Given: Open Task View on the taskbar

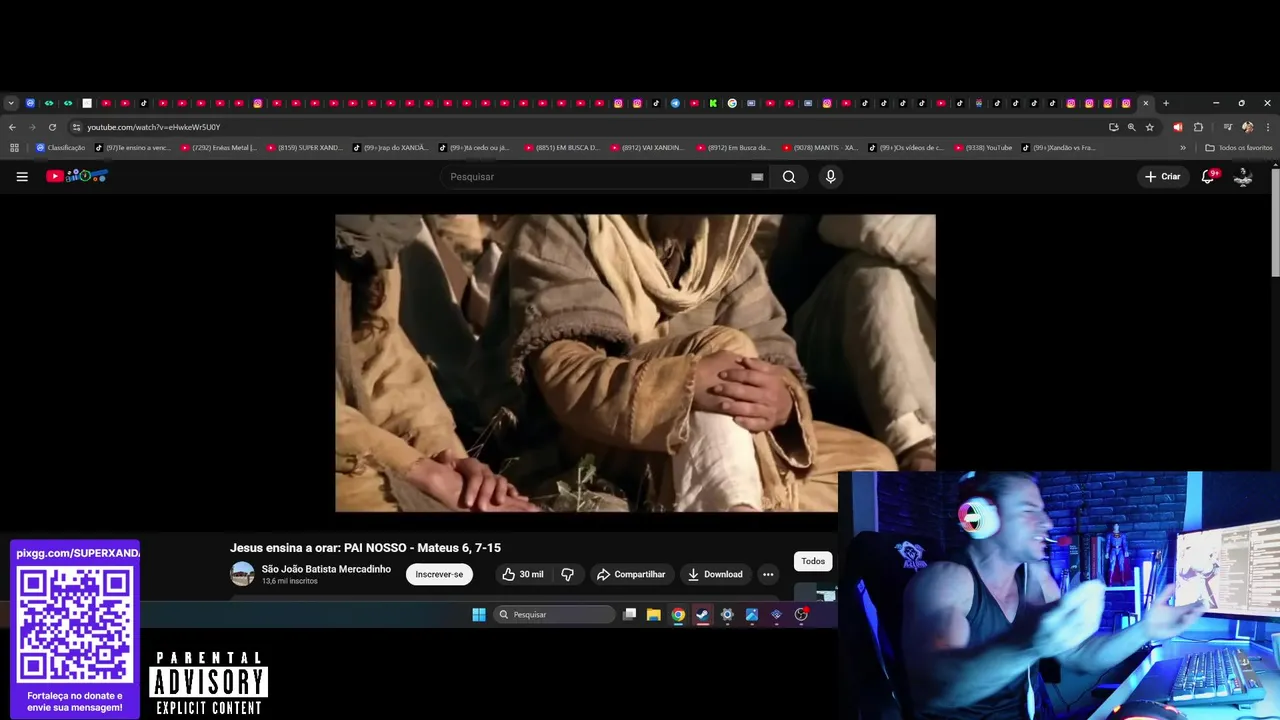Looking at the screenshot, I should 629,615.
